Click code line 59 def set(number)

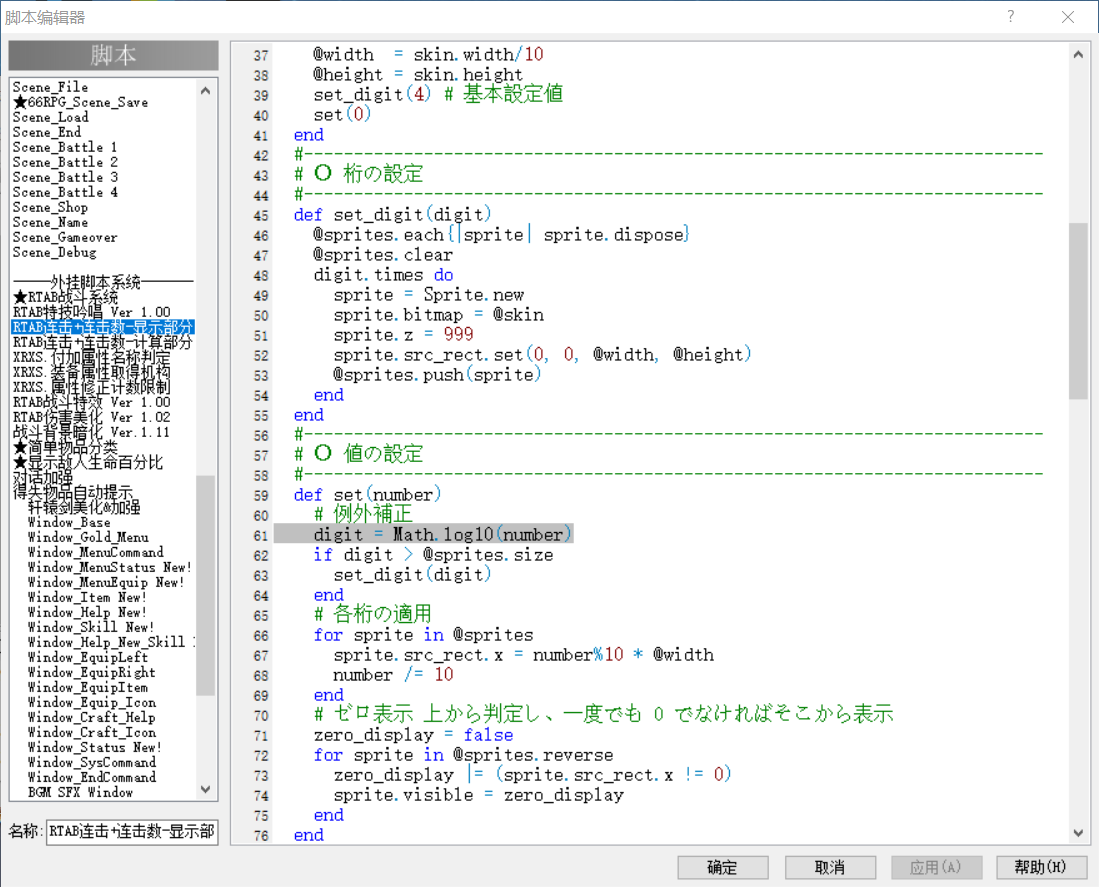[x=367, y=495]
